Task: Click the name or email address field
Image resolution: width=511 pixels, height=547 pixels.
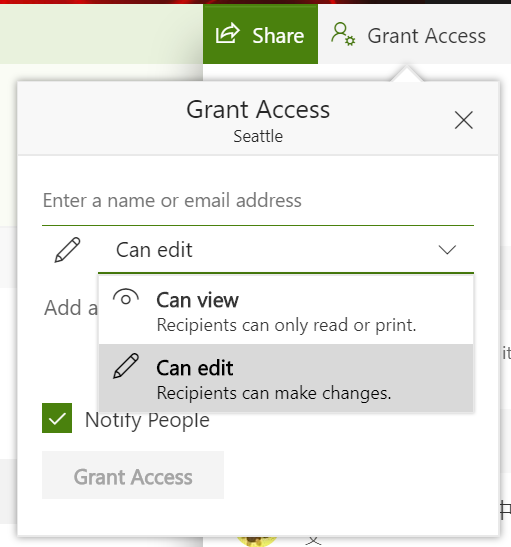Action: coord(258,201)
